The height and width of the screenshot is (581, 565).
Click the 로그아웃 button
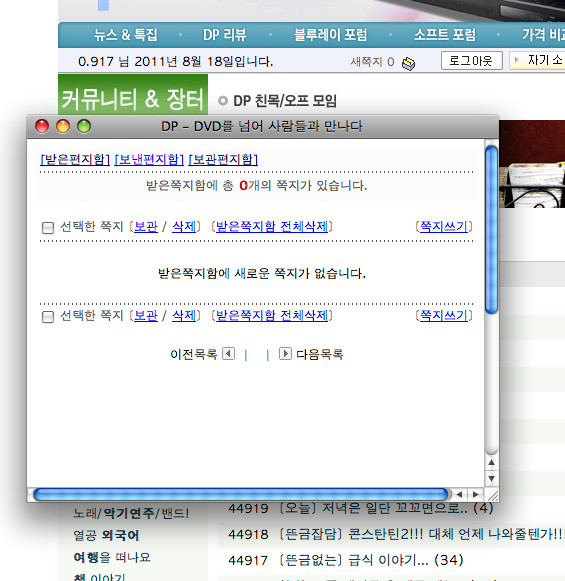tap(471, 60)
